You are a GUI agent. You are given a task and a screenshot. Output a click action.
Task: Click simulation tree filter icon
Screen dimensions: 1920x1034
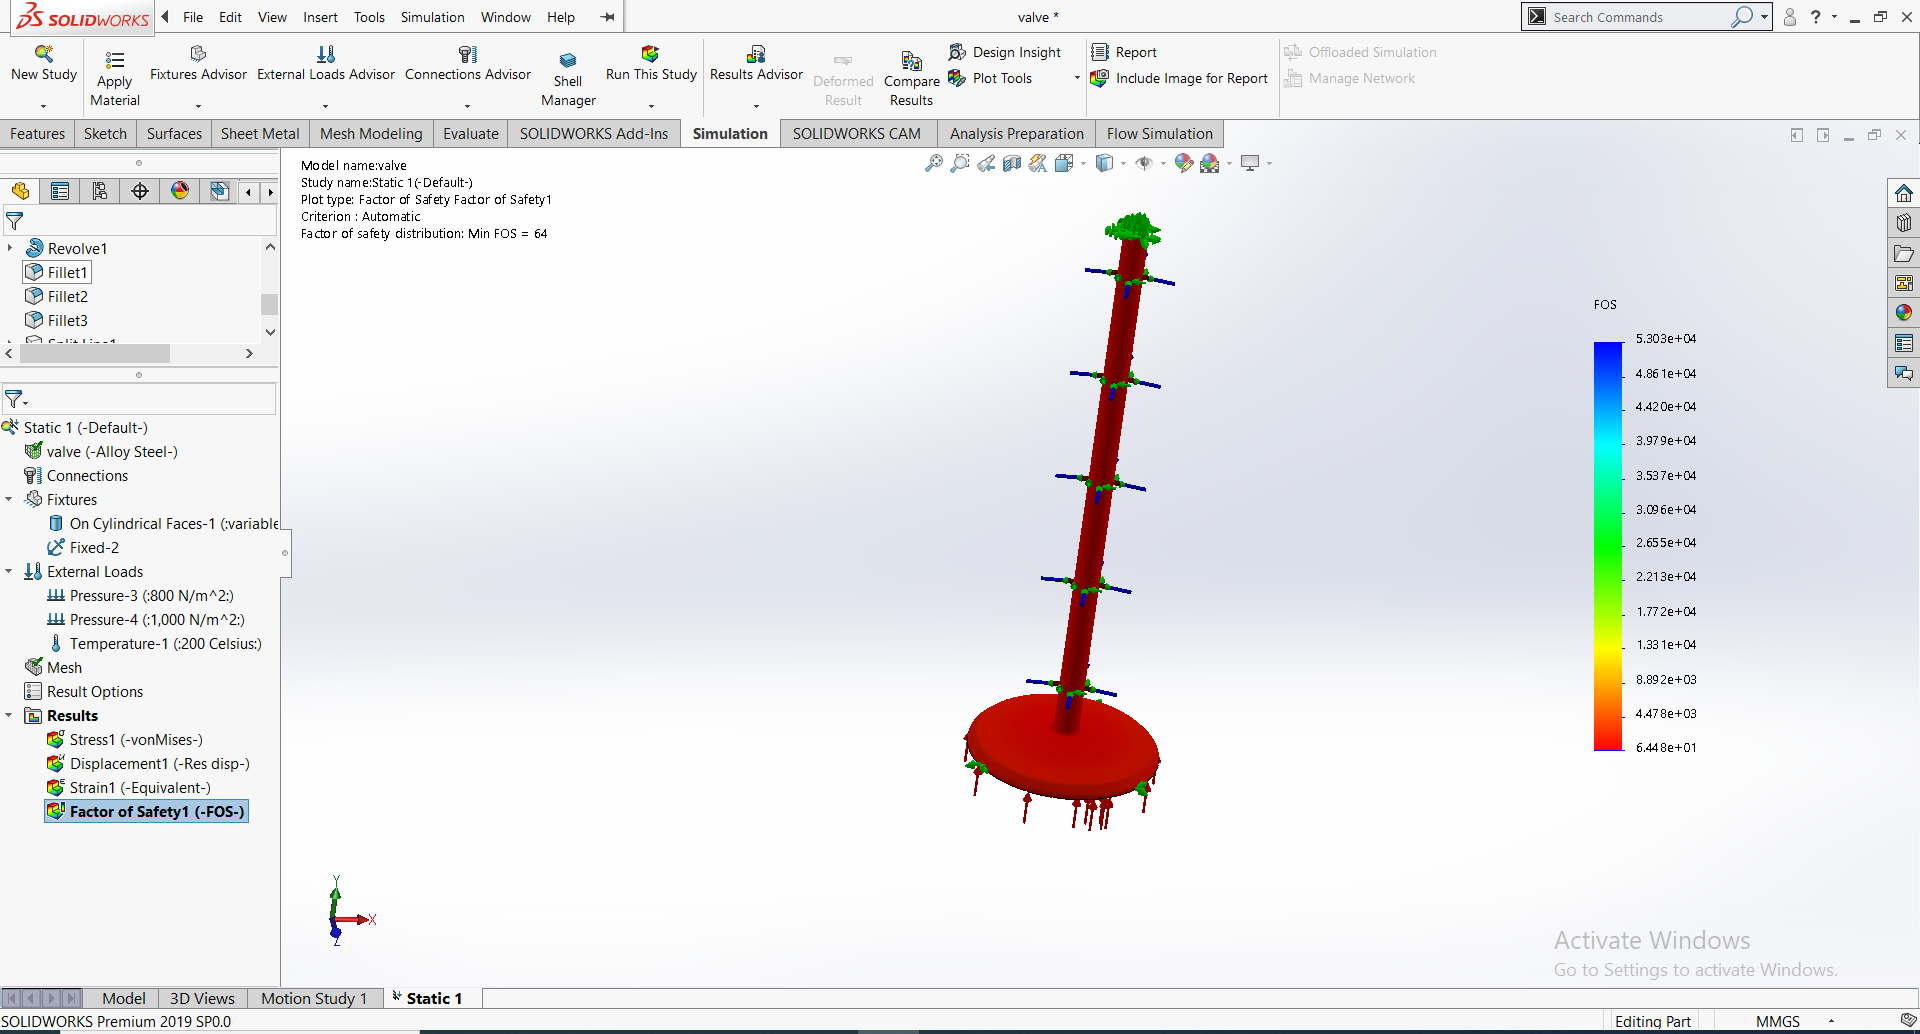click(16, 399)
